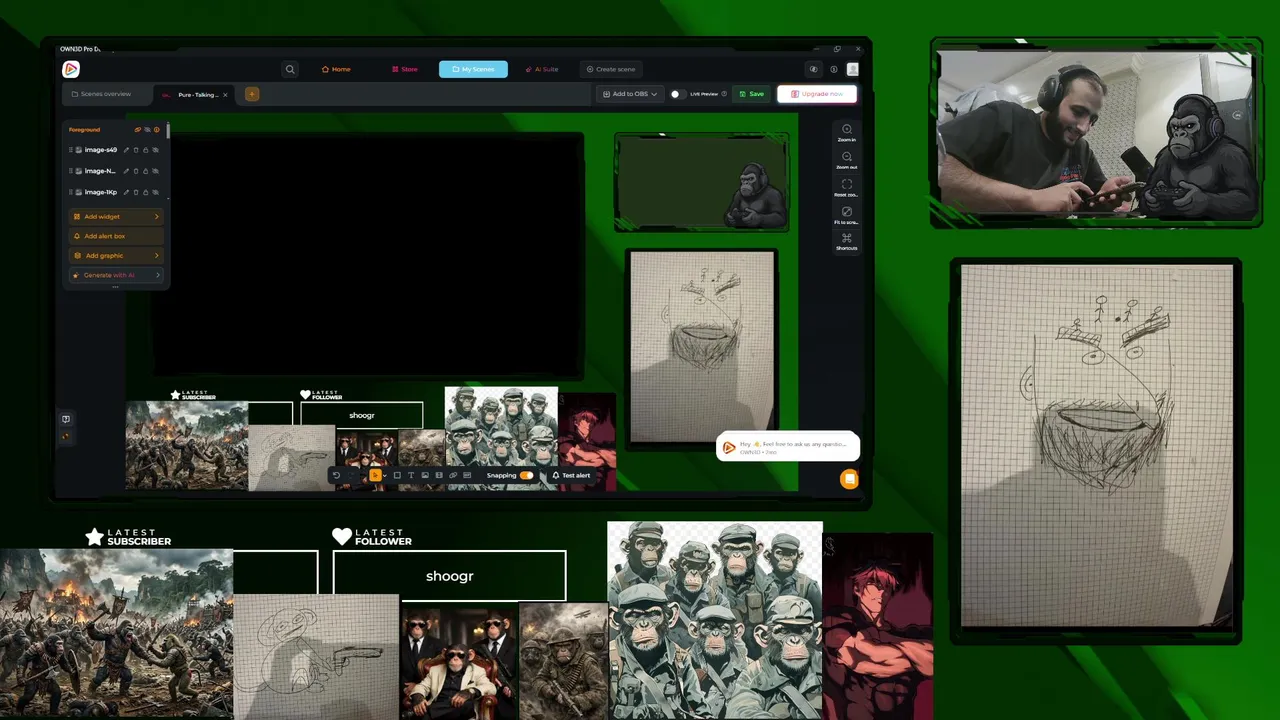Select the image-s49 layer name
Viewport: 1280px width, 720px height.
pyautogui.click(x=101, y=150)
